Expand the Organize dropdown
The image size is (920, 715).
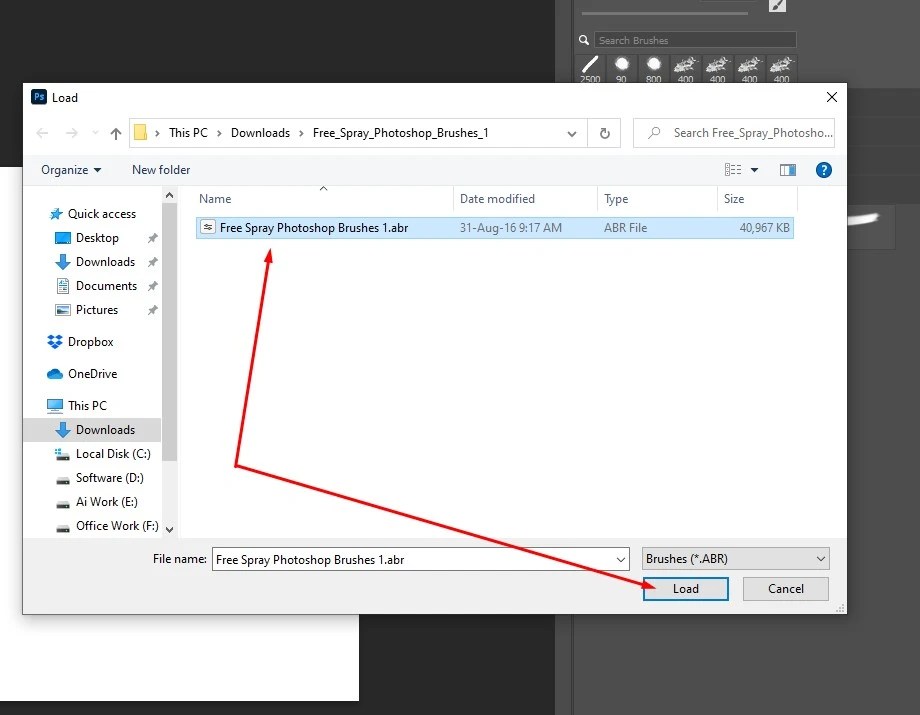click(69, 170)
